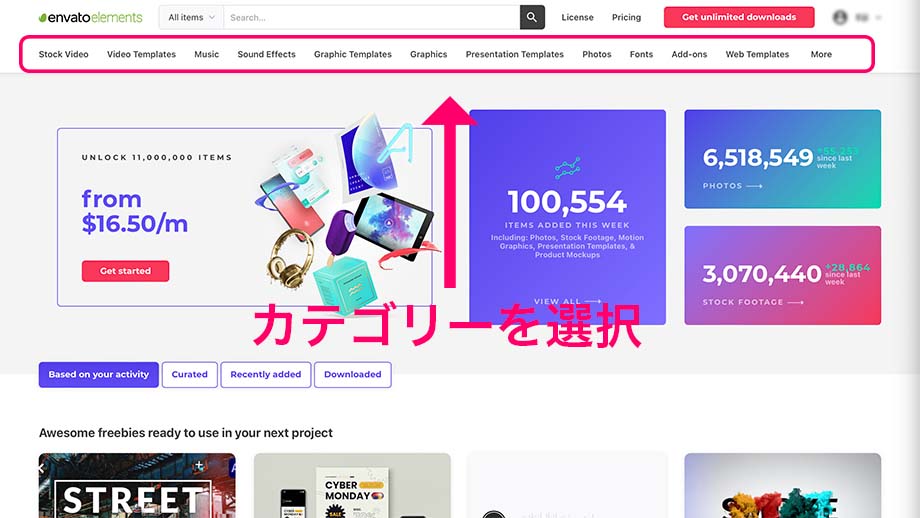Open the 3,070,440 Stock Footage card
920x518 pixels.
click(783, 275)
